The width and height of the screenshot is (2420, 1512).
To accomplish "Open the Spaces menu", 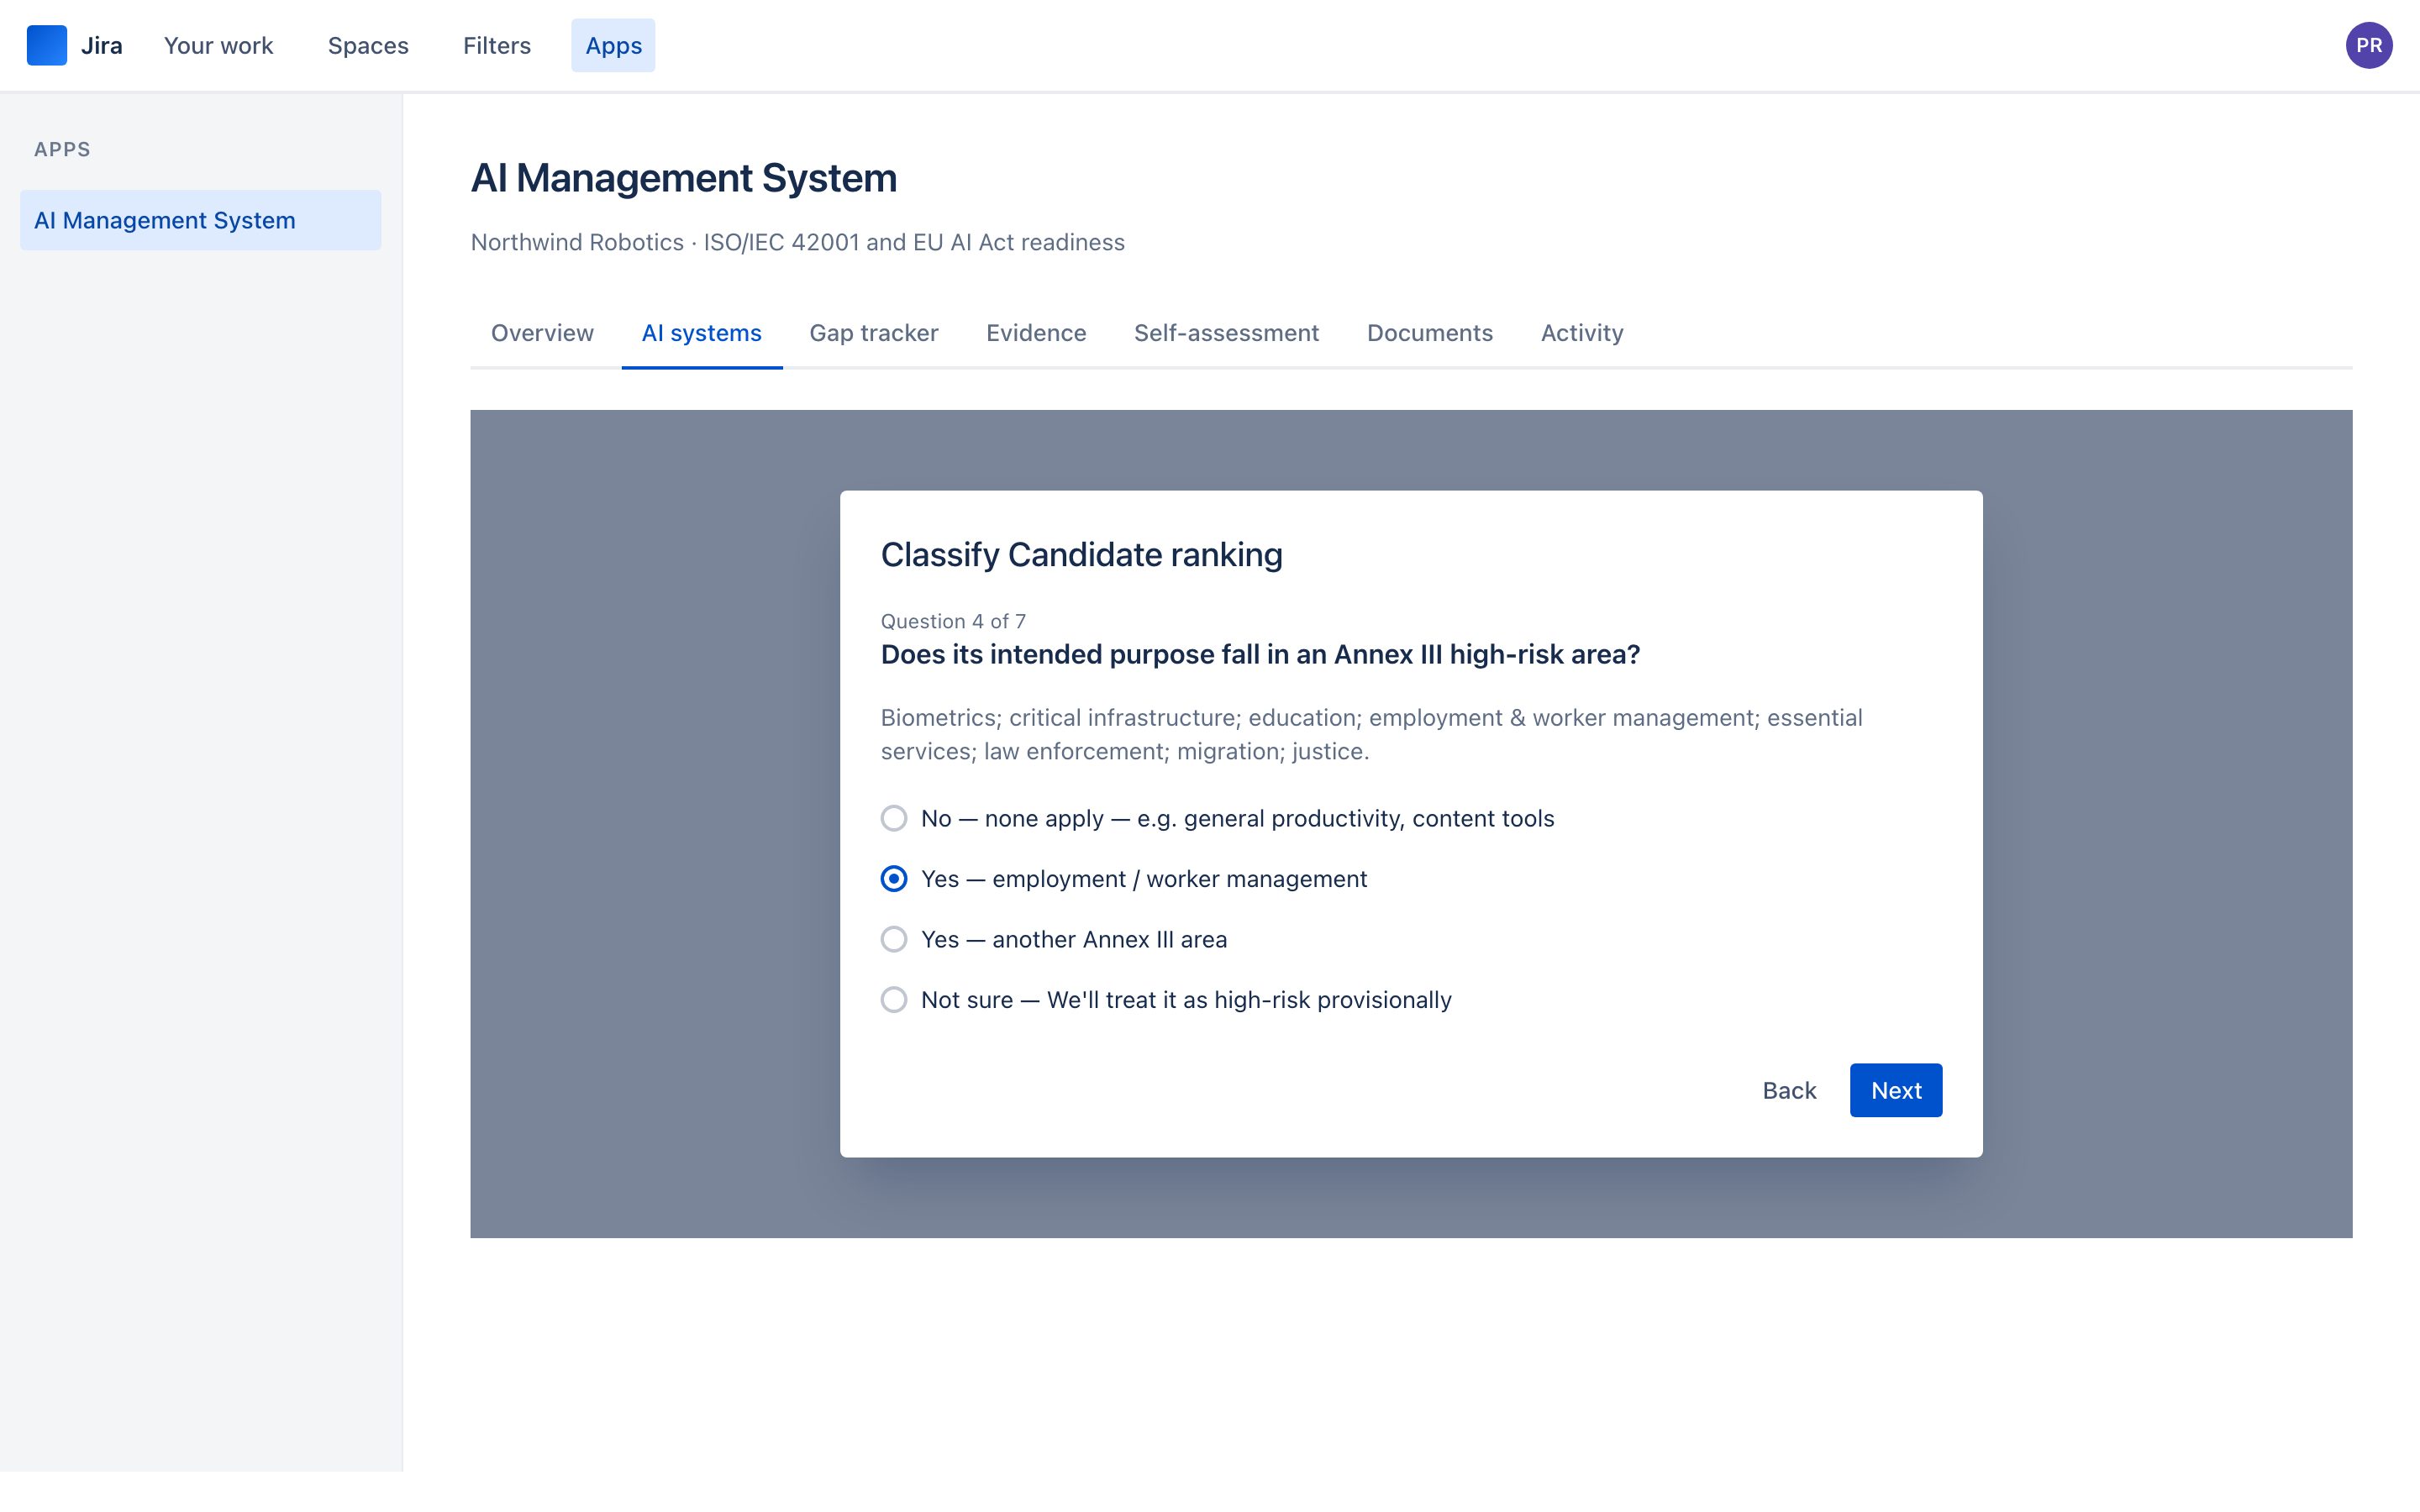I will [368, 45].
